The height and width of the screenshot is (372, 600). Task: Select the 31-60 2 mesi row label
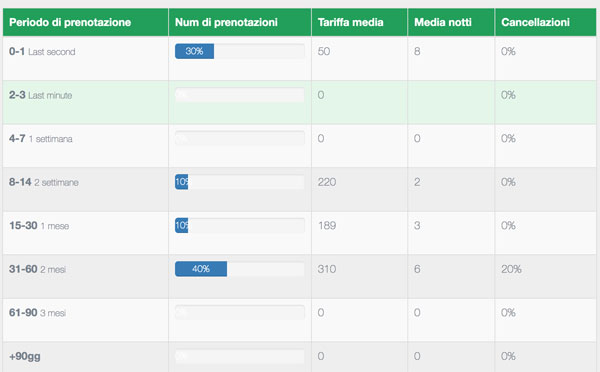(x=38, y=269)
